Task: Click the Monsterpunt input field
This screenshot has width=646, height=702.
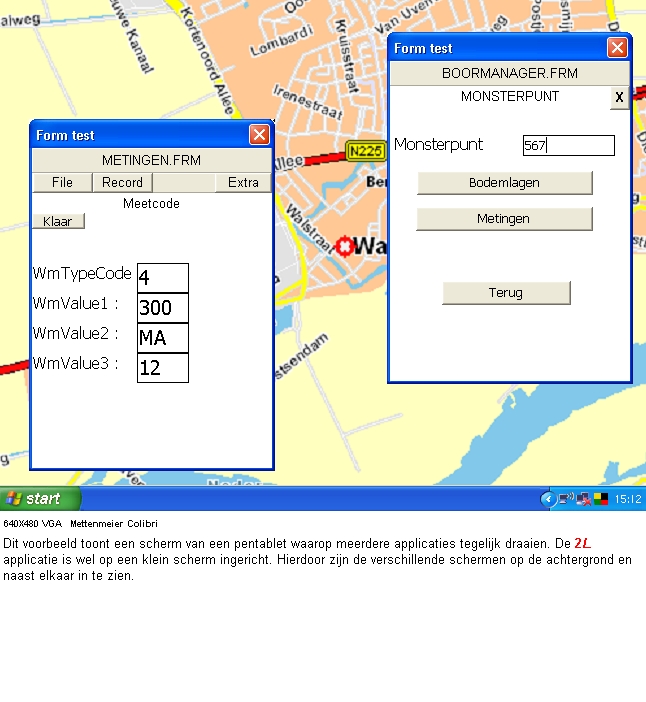Action: pos(568,145)
